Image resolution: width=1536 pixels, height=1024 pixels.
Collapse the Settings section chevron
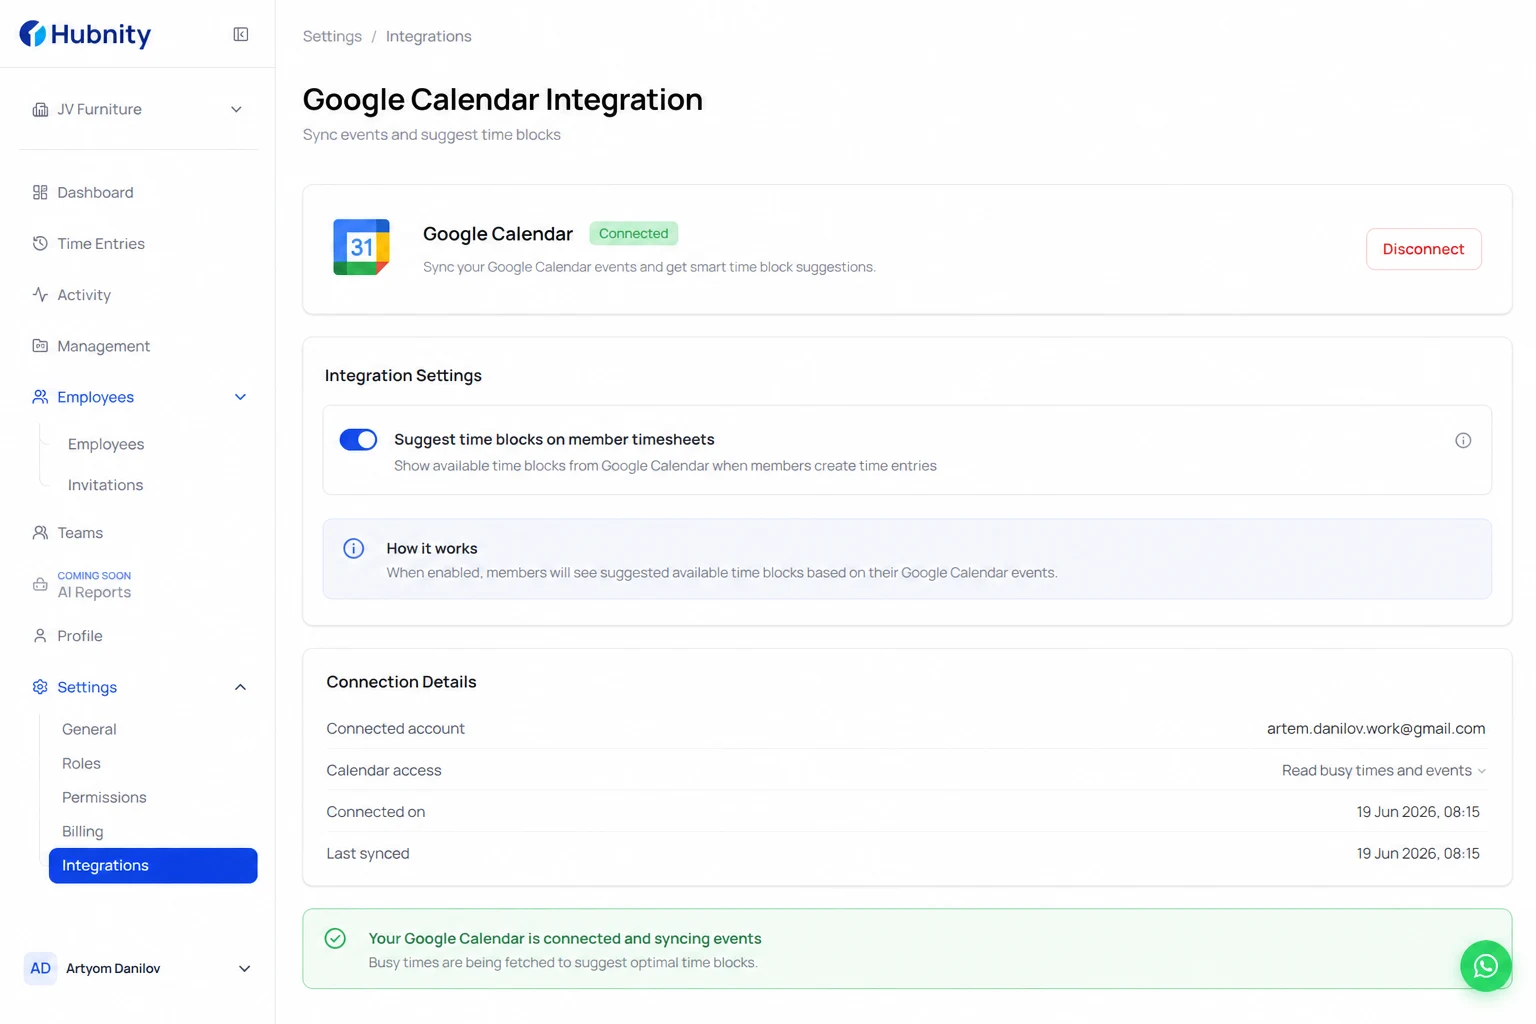[x=240, y=687]
